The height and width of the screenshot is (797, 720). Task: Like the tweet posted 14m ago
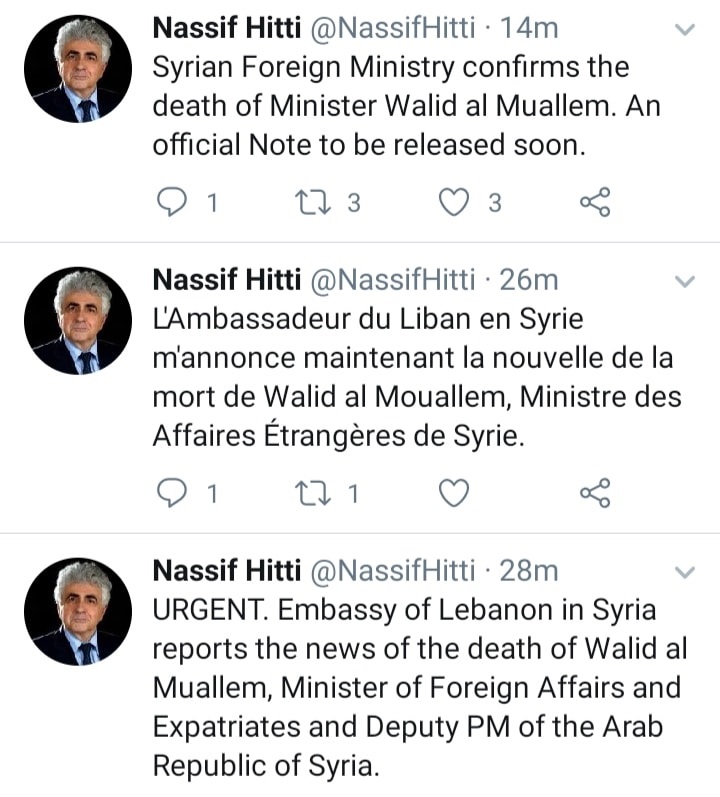(x=455, y=203)
